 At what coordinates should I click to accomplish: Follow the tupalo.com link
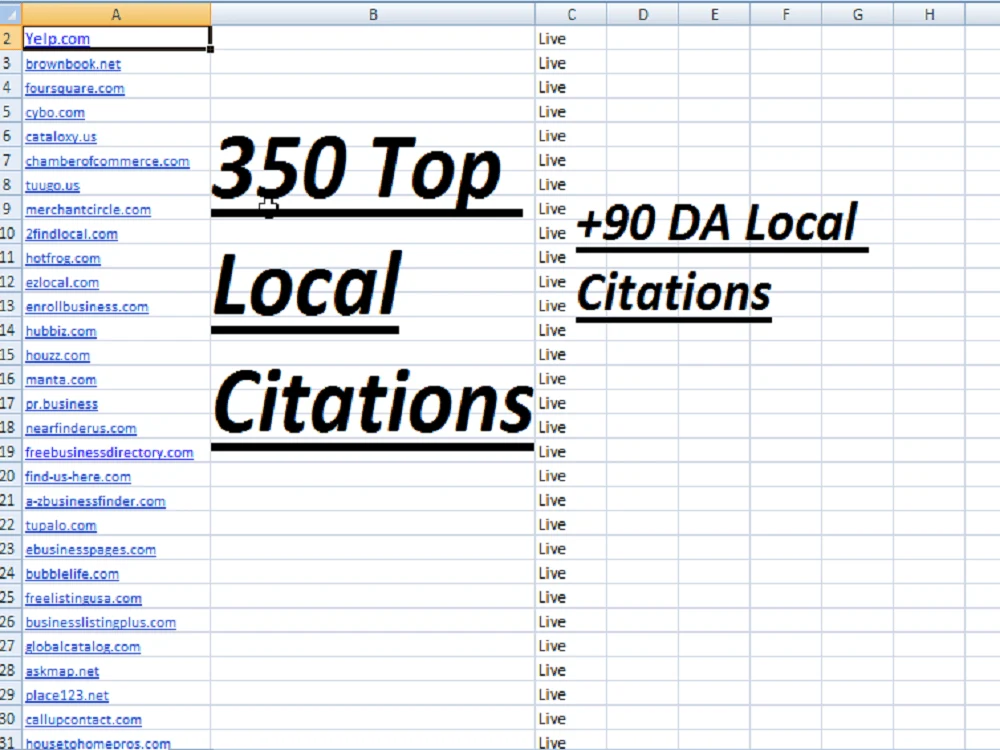tap(61, 526)
